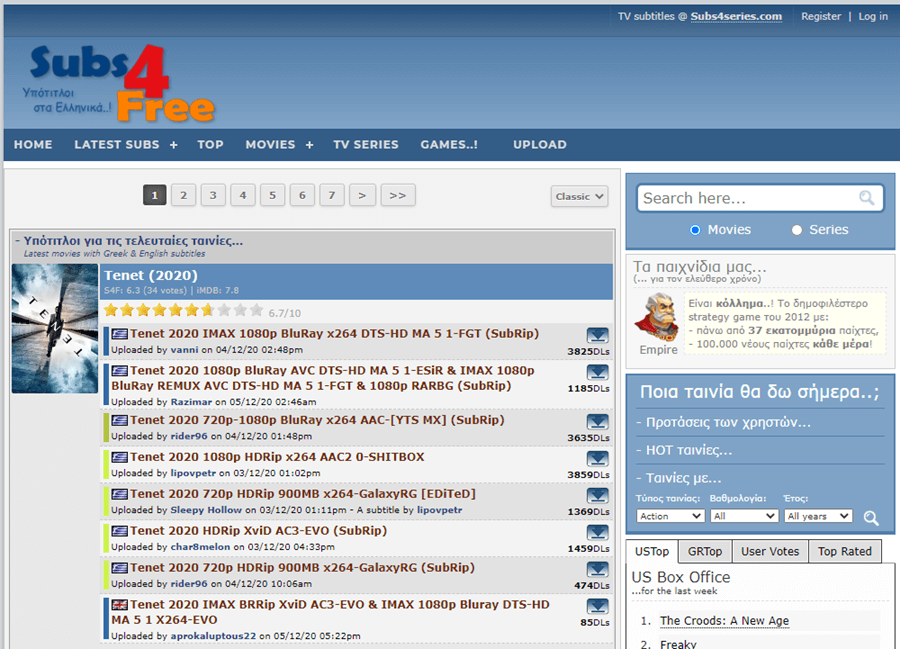Select the Movies search radio button
This screenshot has width=900, height=649.
coord(695,230)
